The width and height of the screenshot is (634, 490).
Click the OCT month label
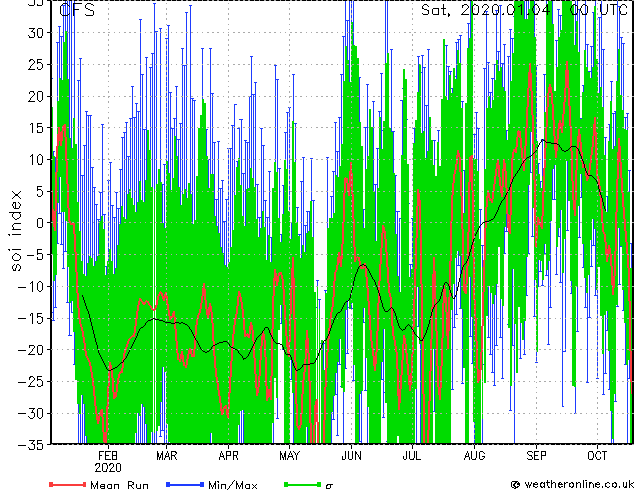tap(597, 456)
